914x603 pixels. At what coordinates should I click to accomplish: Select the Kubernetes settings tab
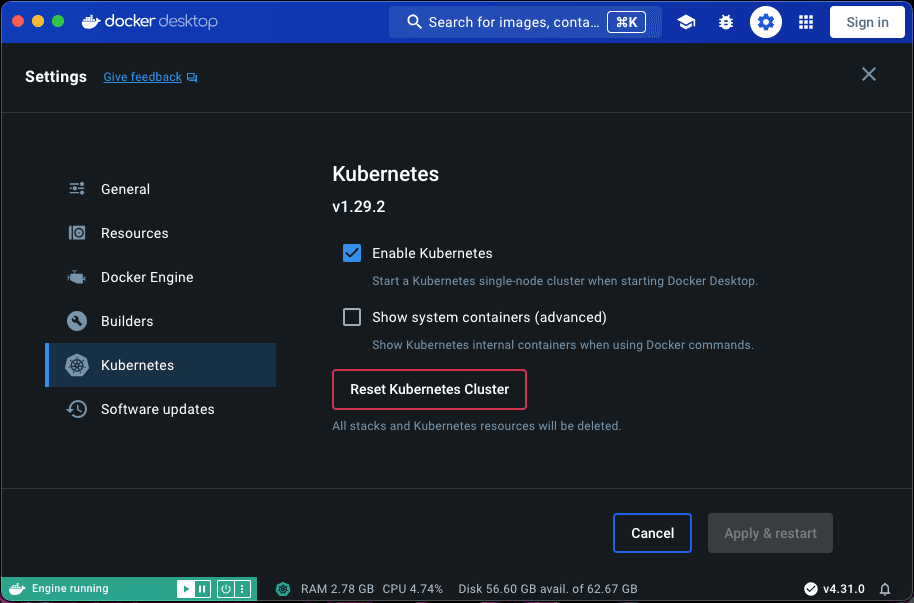pyautogui.click(x=160, y=365)
